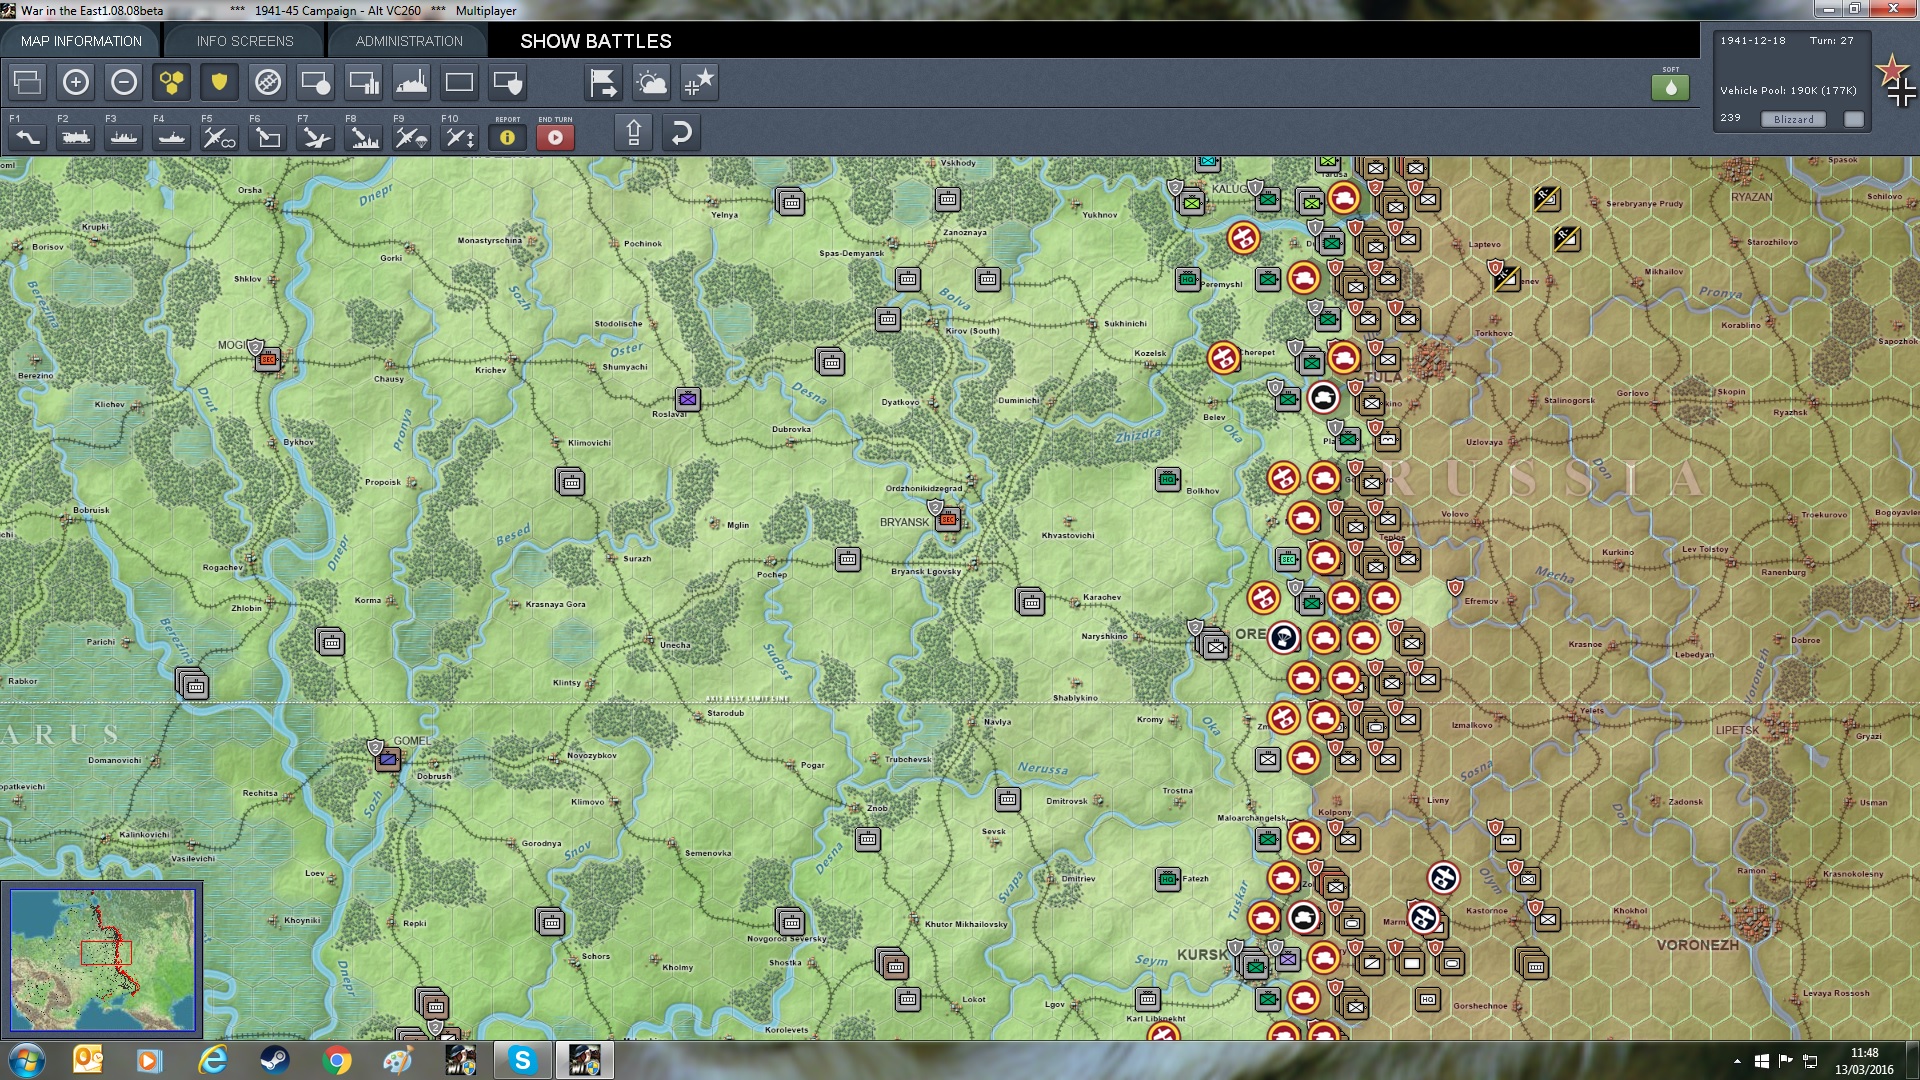
Task: Click the zoom in magnifier icon
Action: click(x=76, y=82)
